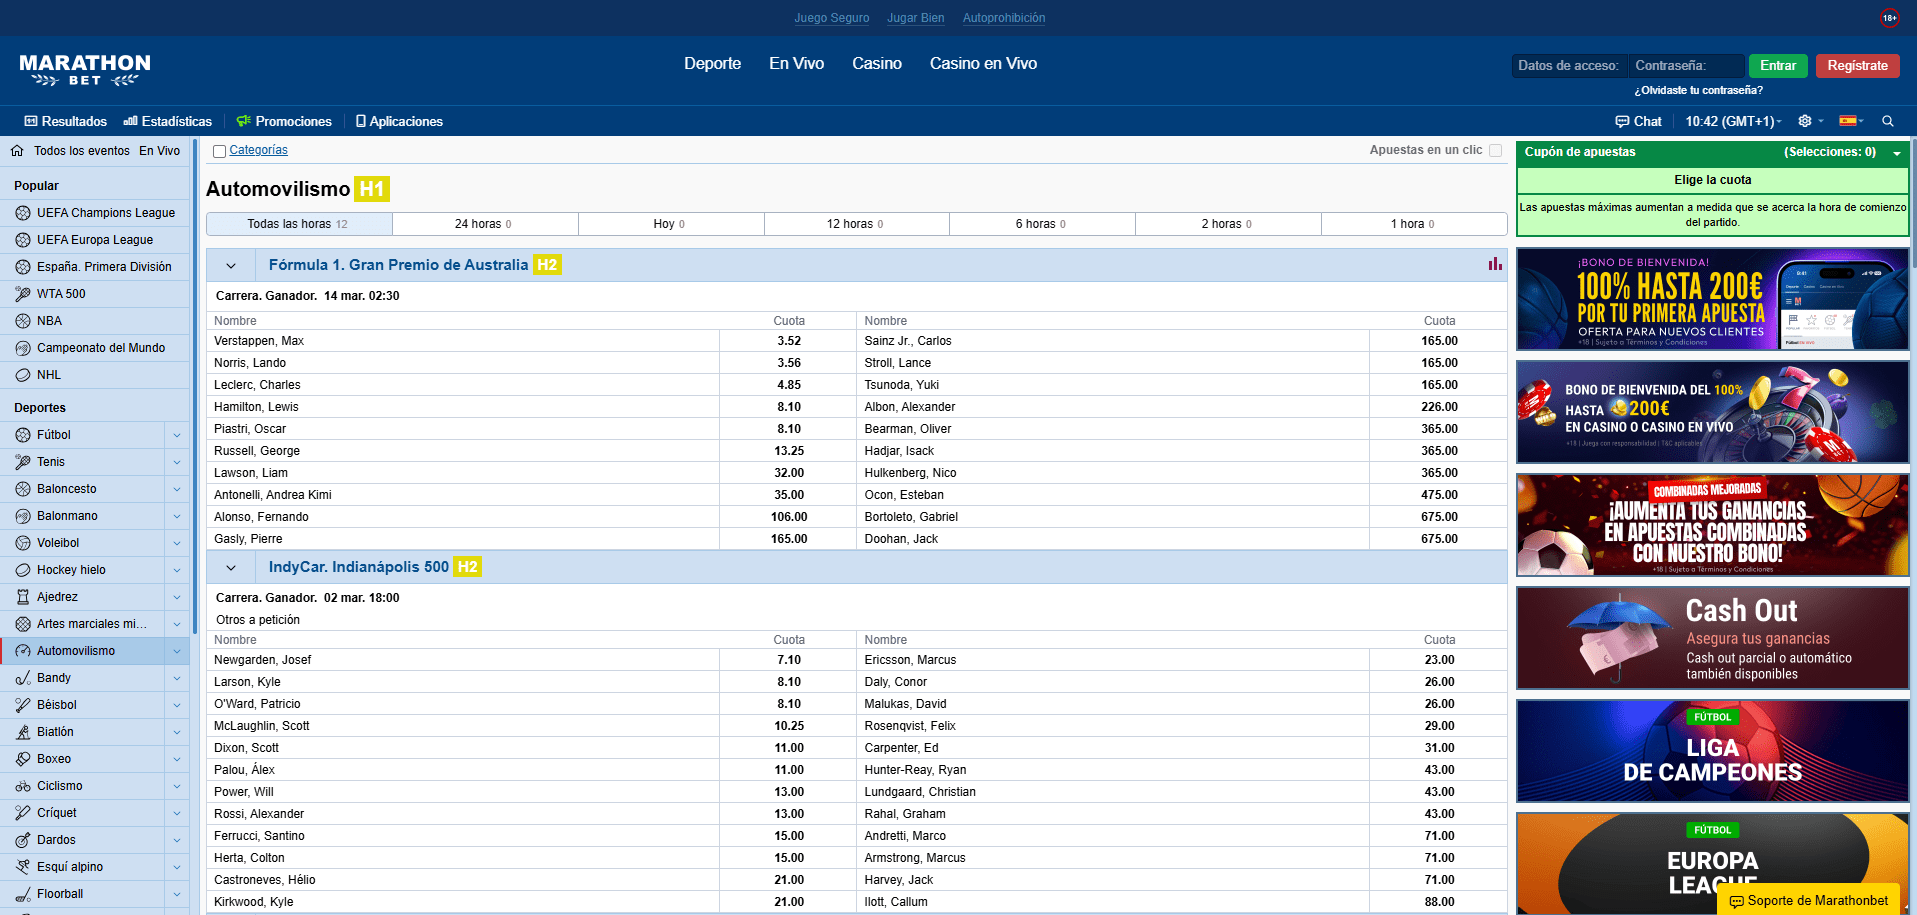Select Norris, Lando odds 3.56
This screenshot has height=915, width=1917.
click(788, 363)
